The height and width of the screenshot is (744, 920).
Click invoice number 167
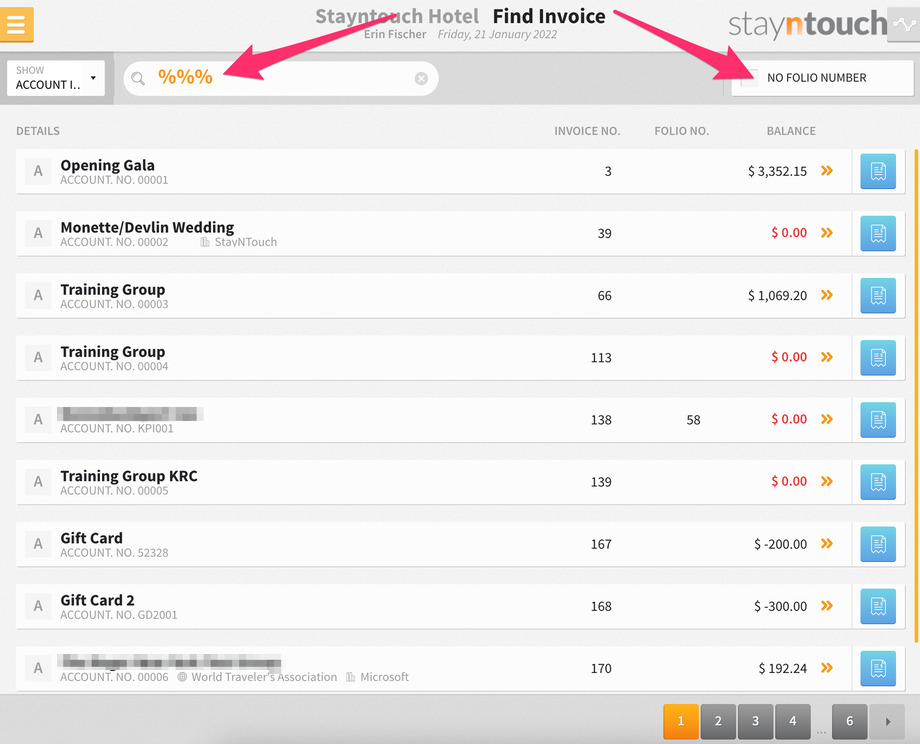601,545
